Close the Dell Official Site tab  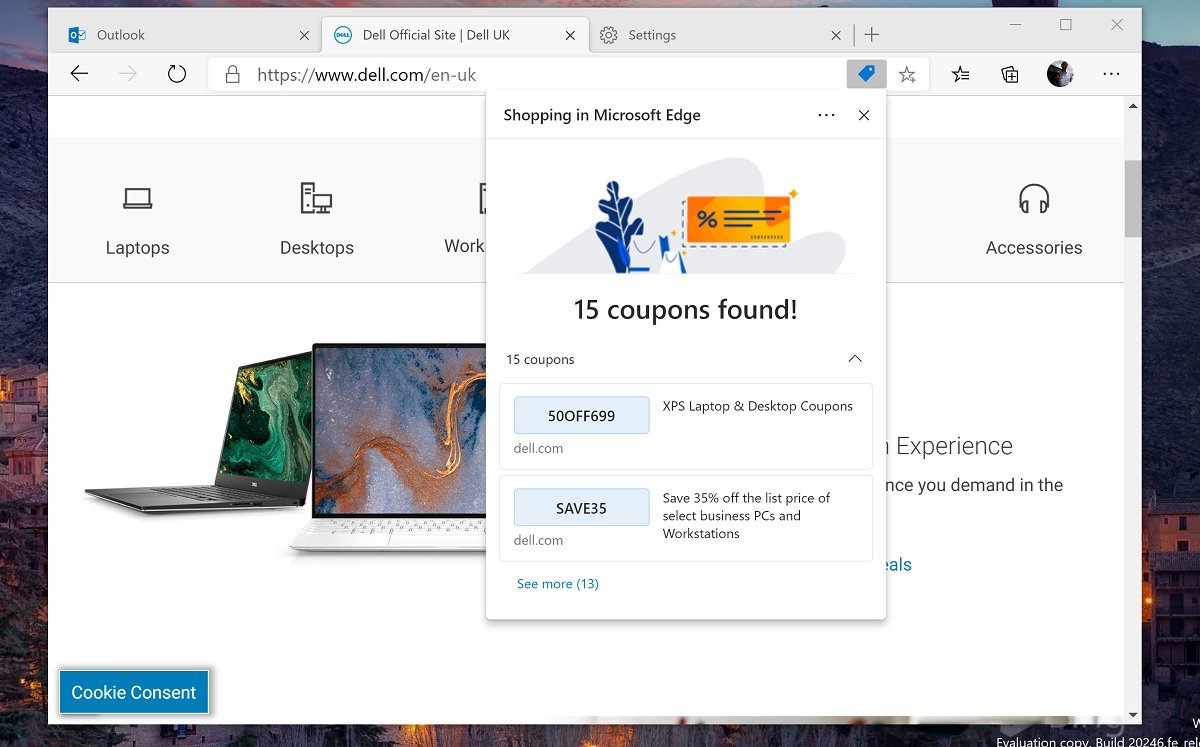pos(570,35)
